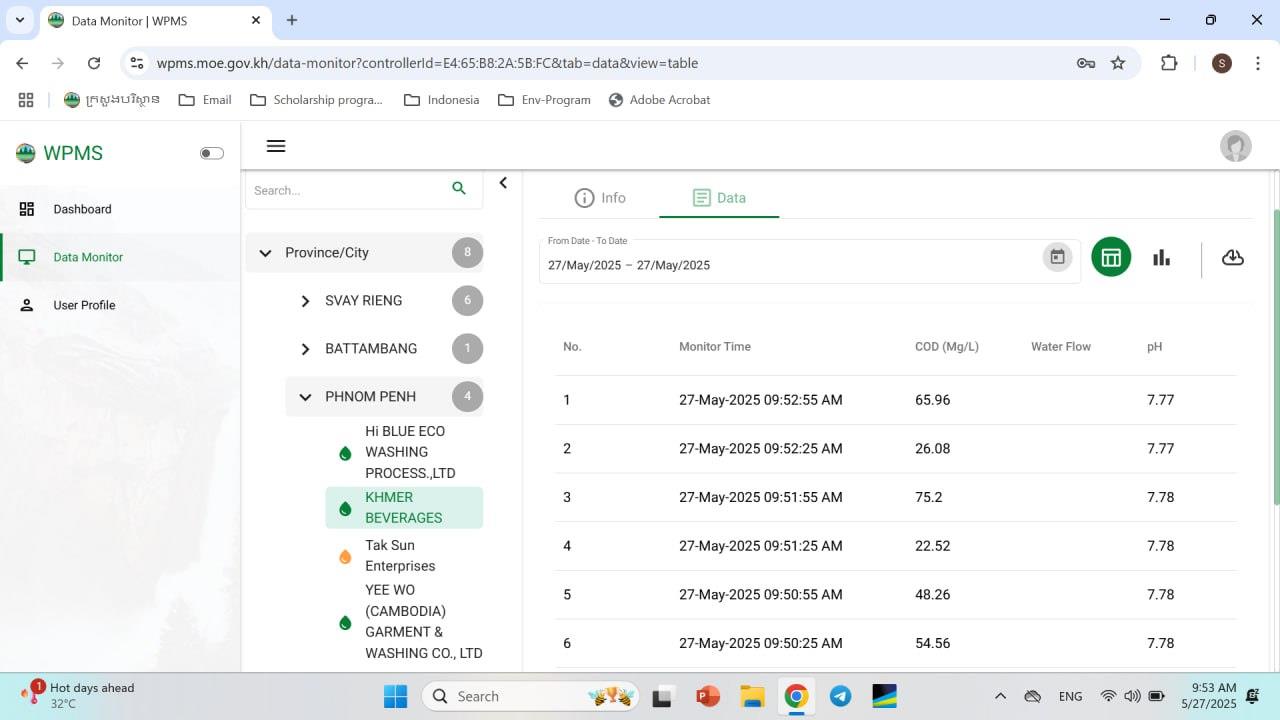Open the Chrome tab search dropdown
This screenshot has height=720, width=1280.
pos(19,20)
